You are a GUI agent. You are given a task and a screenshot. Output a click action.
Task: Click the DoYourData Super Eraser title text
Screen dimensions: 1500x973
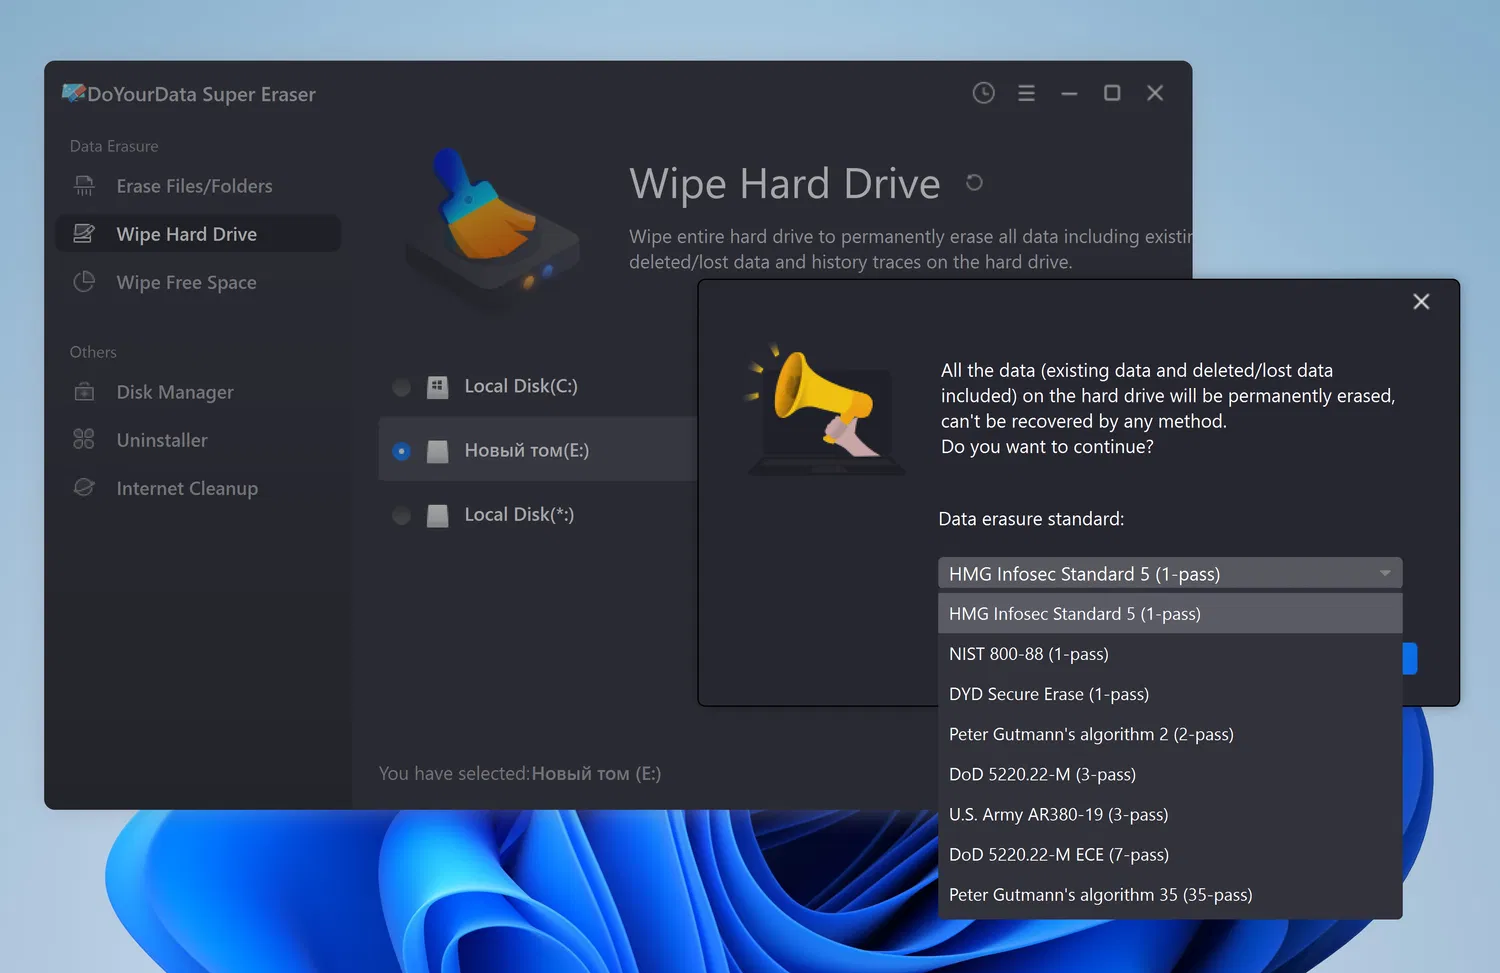click(201, 94)
